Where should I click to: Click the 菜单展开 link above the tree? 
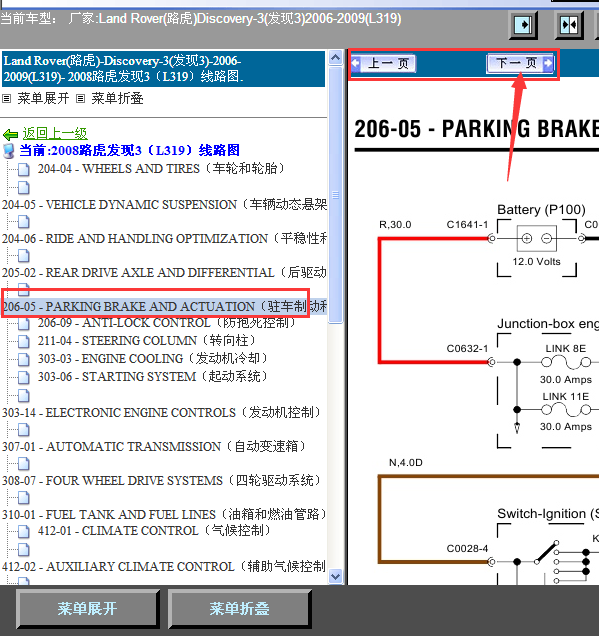[43, 98]
